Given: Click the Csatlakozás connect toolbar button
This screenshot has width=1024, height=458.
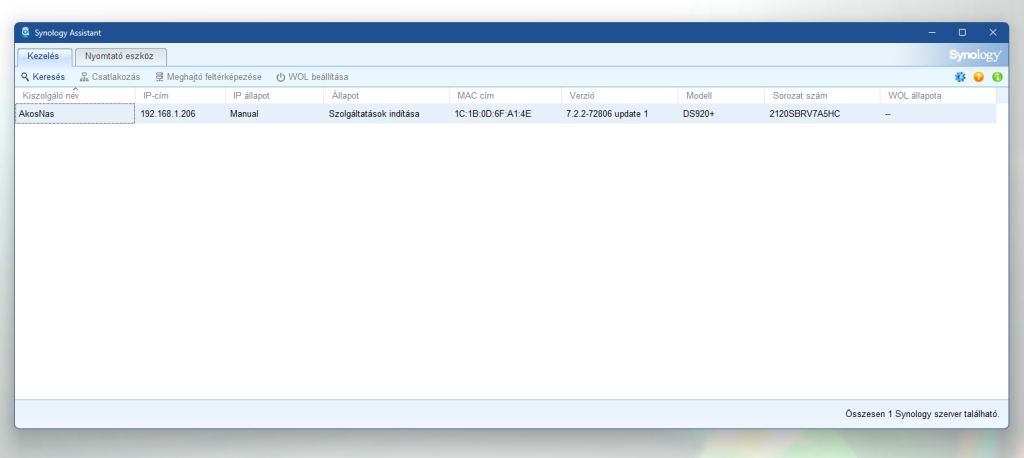Looking at the screenshot, I should [110, 77].
